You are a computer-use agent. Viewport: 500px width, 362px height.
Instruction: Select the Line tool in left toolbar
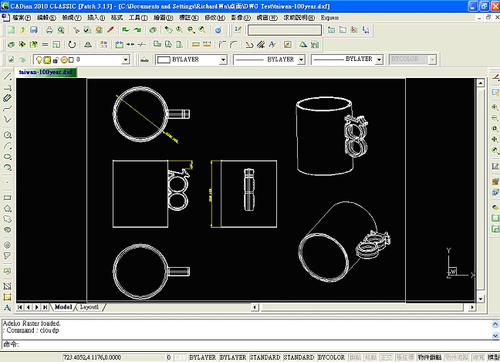[7, 77]
